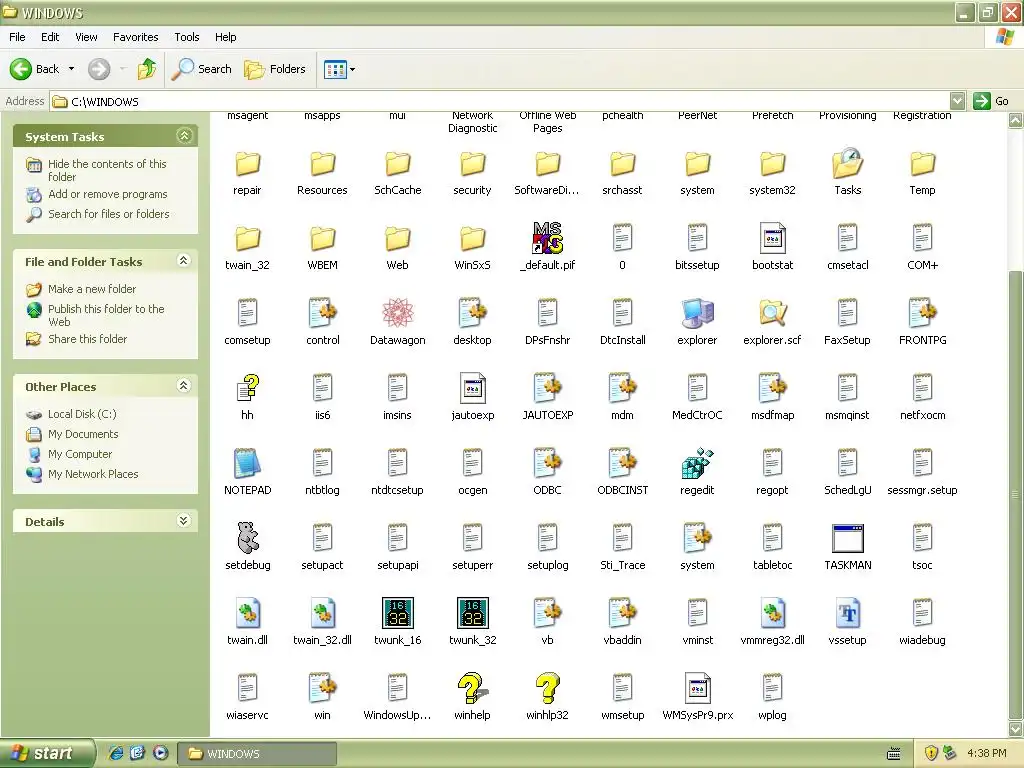This screenshot has height=768, width=1024.
Task: Select the NOTEPAD application icon
Action: (x=248, y=463)
